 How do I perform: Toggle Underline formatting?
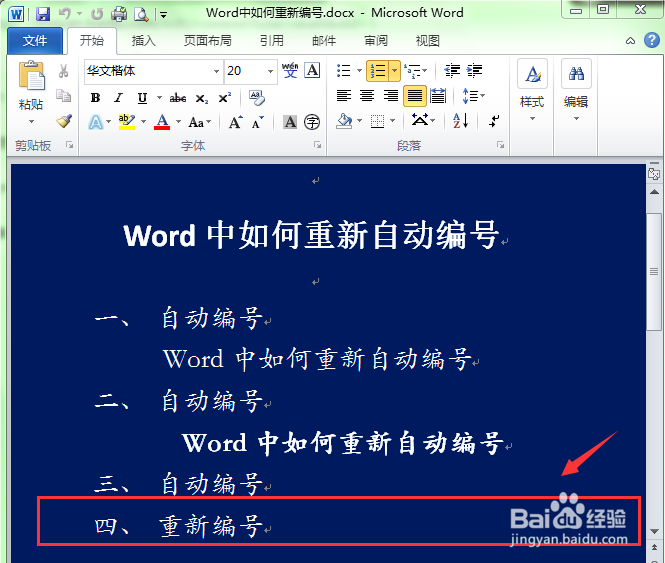point(142,98)
